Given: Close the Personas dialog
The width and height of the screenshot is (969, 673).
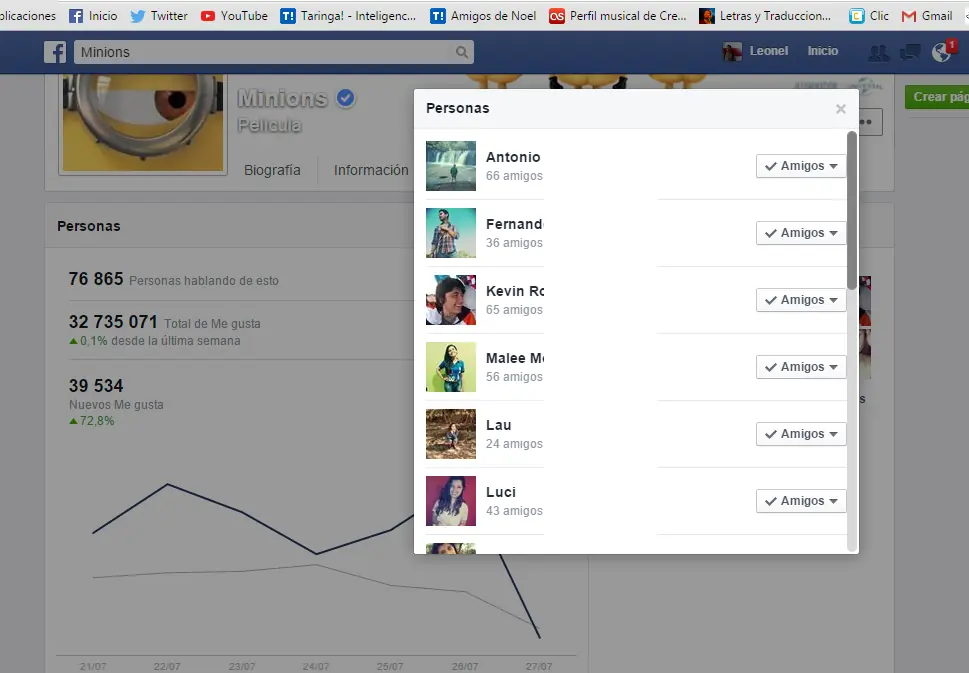Looking at the screenshot, I should [840, 109].
